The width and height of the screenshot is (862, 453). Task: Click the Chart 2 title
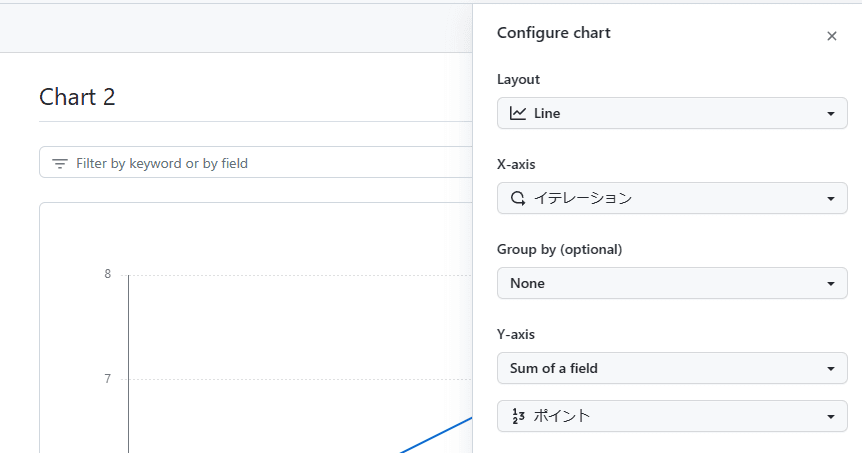77,97
